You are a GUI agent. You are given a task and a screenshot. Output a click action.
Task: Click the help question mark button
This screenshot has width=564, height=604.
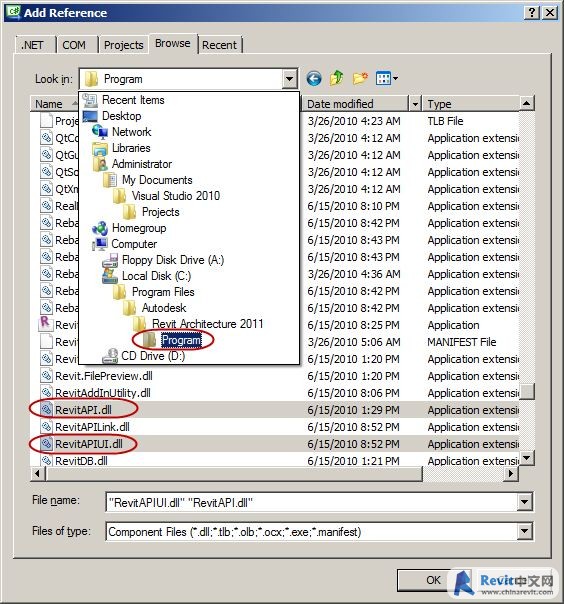[x=532, y=13]
